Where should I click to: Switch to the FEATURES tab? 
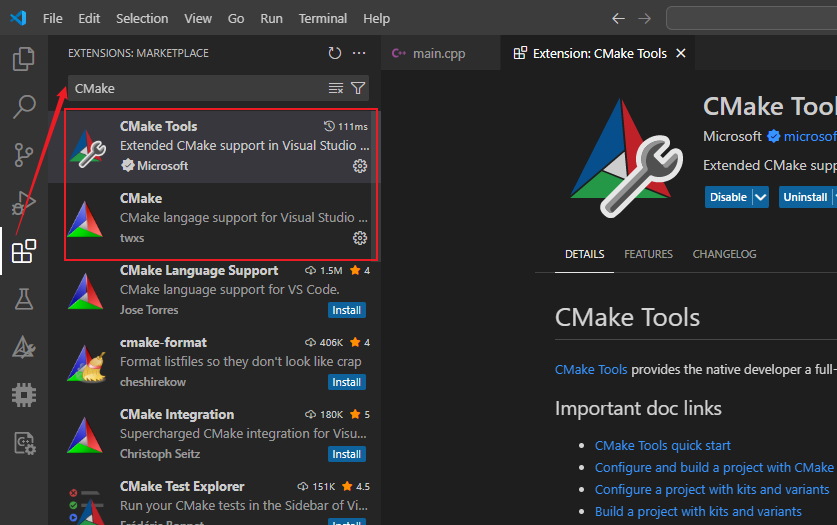click(x=649, y=254)
